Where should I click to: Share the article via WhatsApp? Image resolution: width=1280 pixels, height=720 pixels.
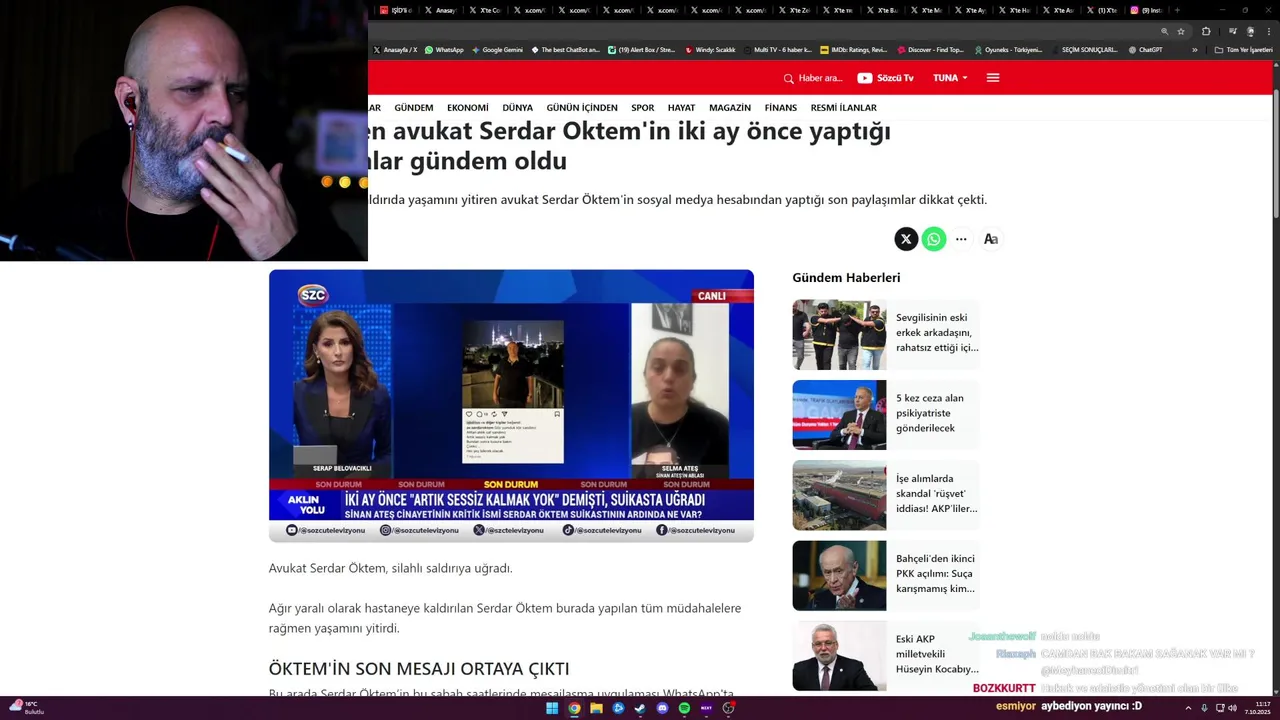[934, 239]
